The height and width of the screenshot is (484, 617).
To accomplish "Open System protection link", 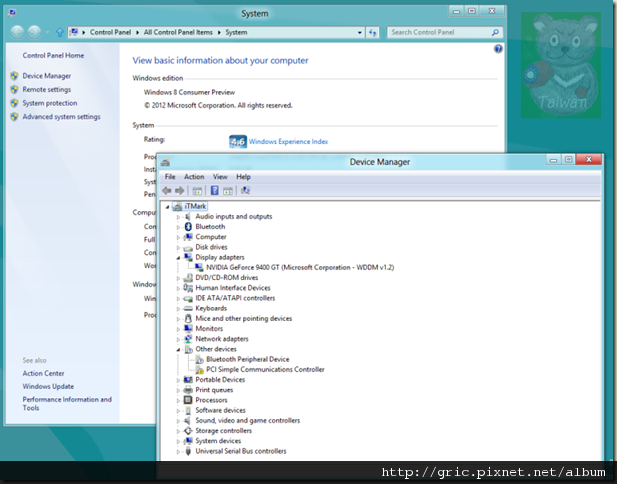I will [50, 103].
